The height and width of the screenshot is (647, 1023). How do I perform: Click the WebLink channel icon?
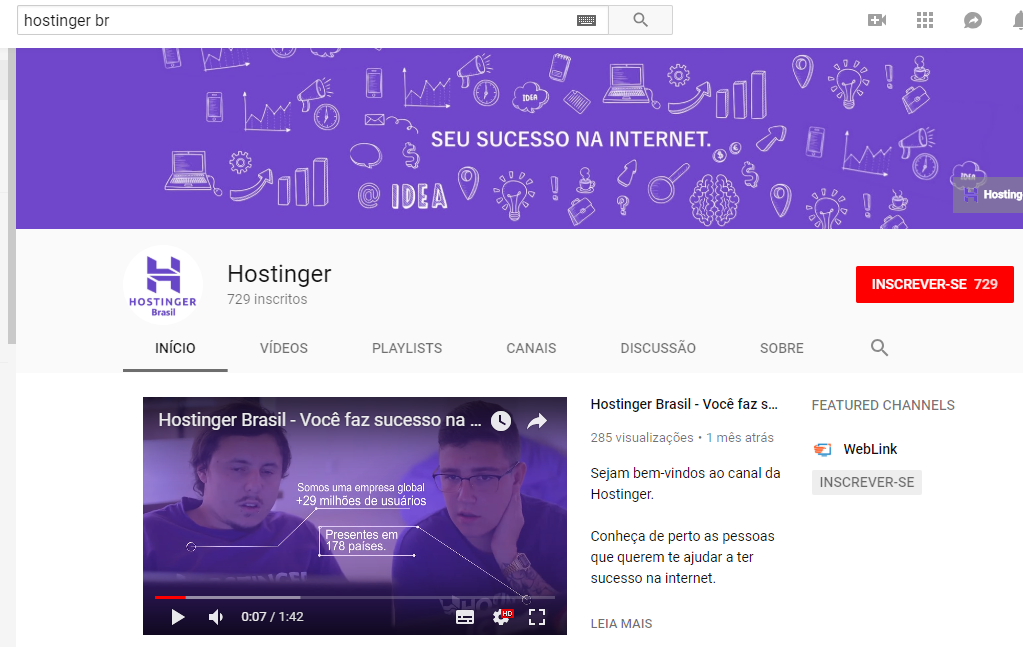coord(823,449)
